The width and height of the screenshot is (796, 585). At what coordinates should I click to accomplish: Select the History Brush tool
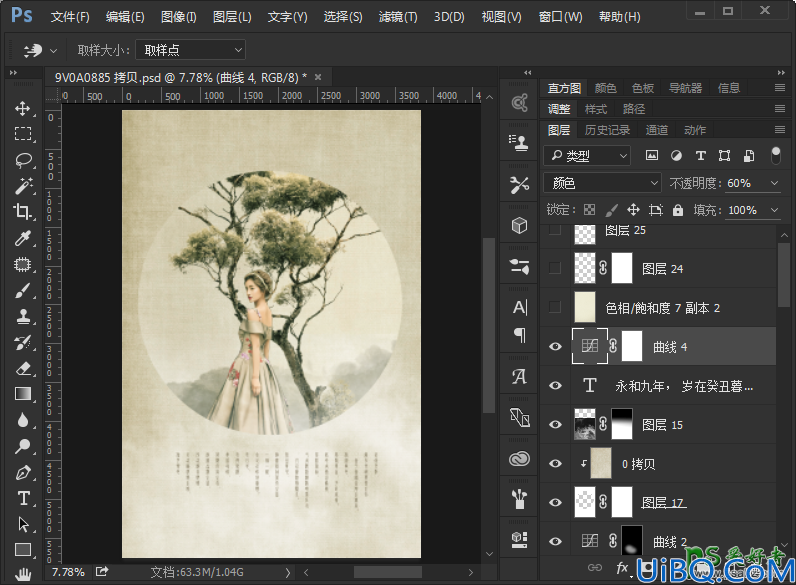coord(22,343)
